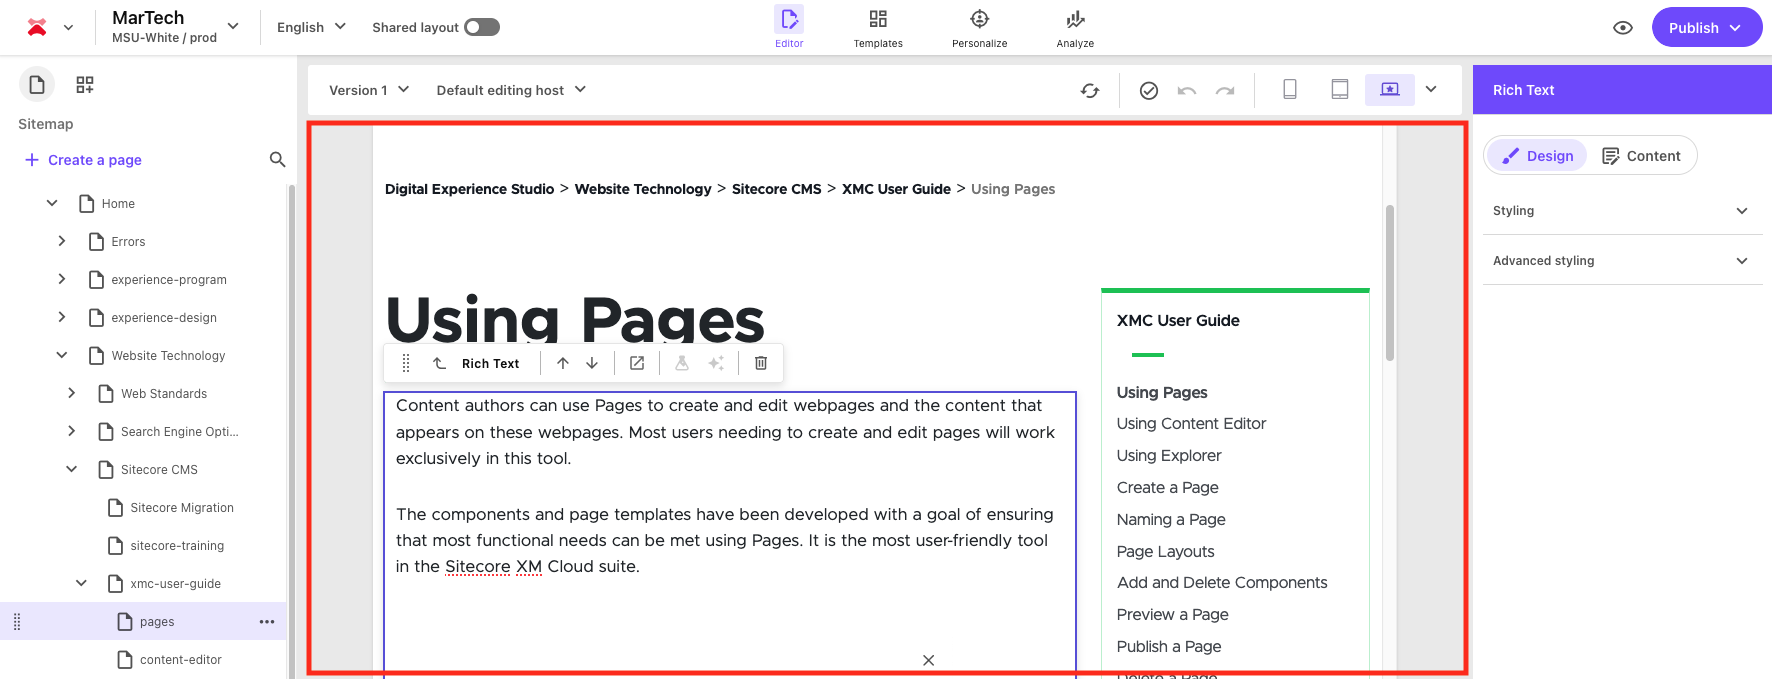Click the checkmark validation icon
Screen dimensions: 1772x679
(x=1149, y=90)
